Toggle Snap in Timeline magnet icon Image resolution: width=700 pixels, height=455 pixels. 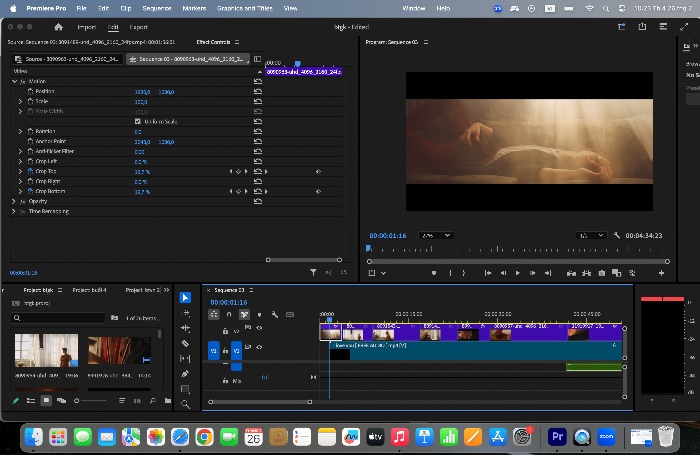click(229, 315)
